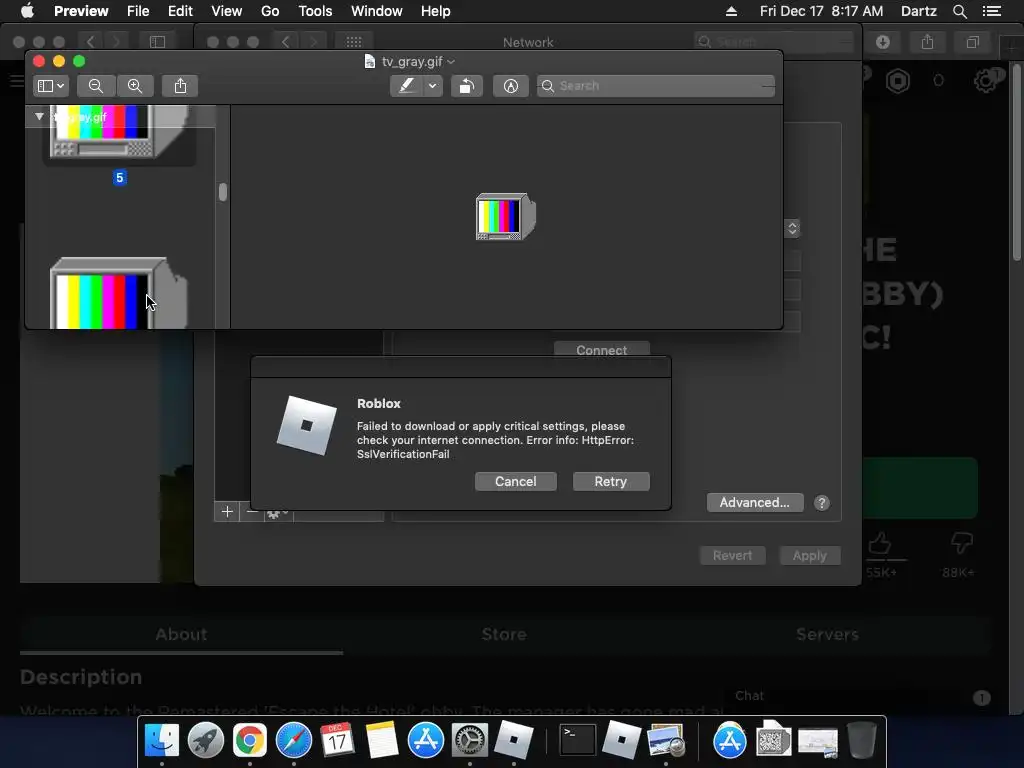This screenshot has height=768, width=1024.
Task: Collapse the tv_gray.gif disclosure triangle in sidebar
Action: [39, 117]
